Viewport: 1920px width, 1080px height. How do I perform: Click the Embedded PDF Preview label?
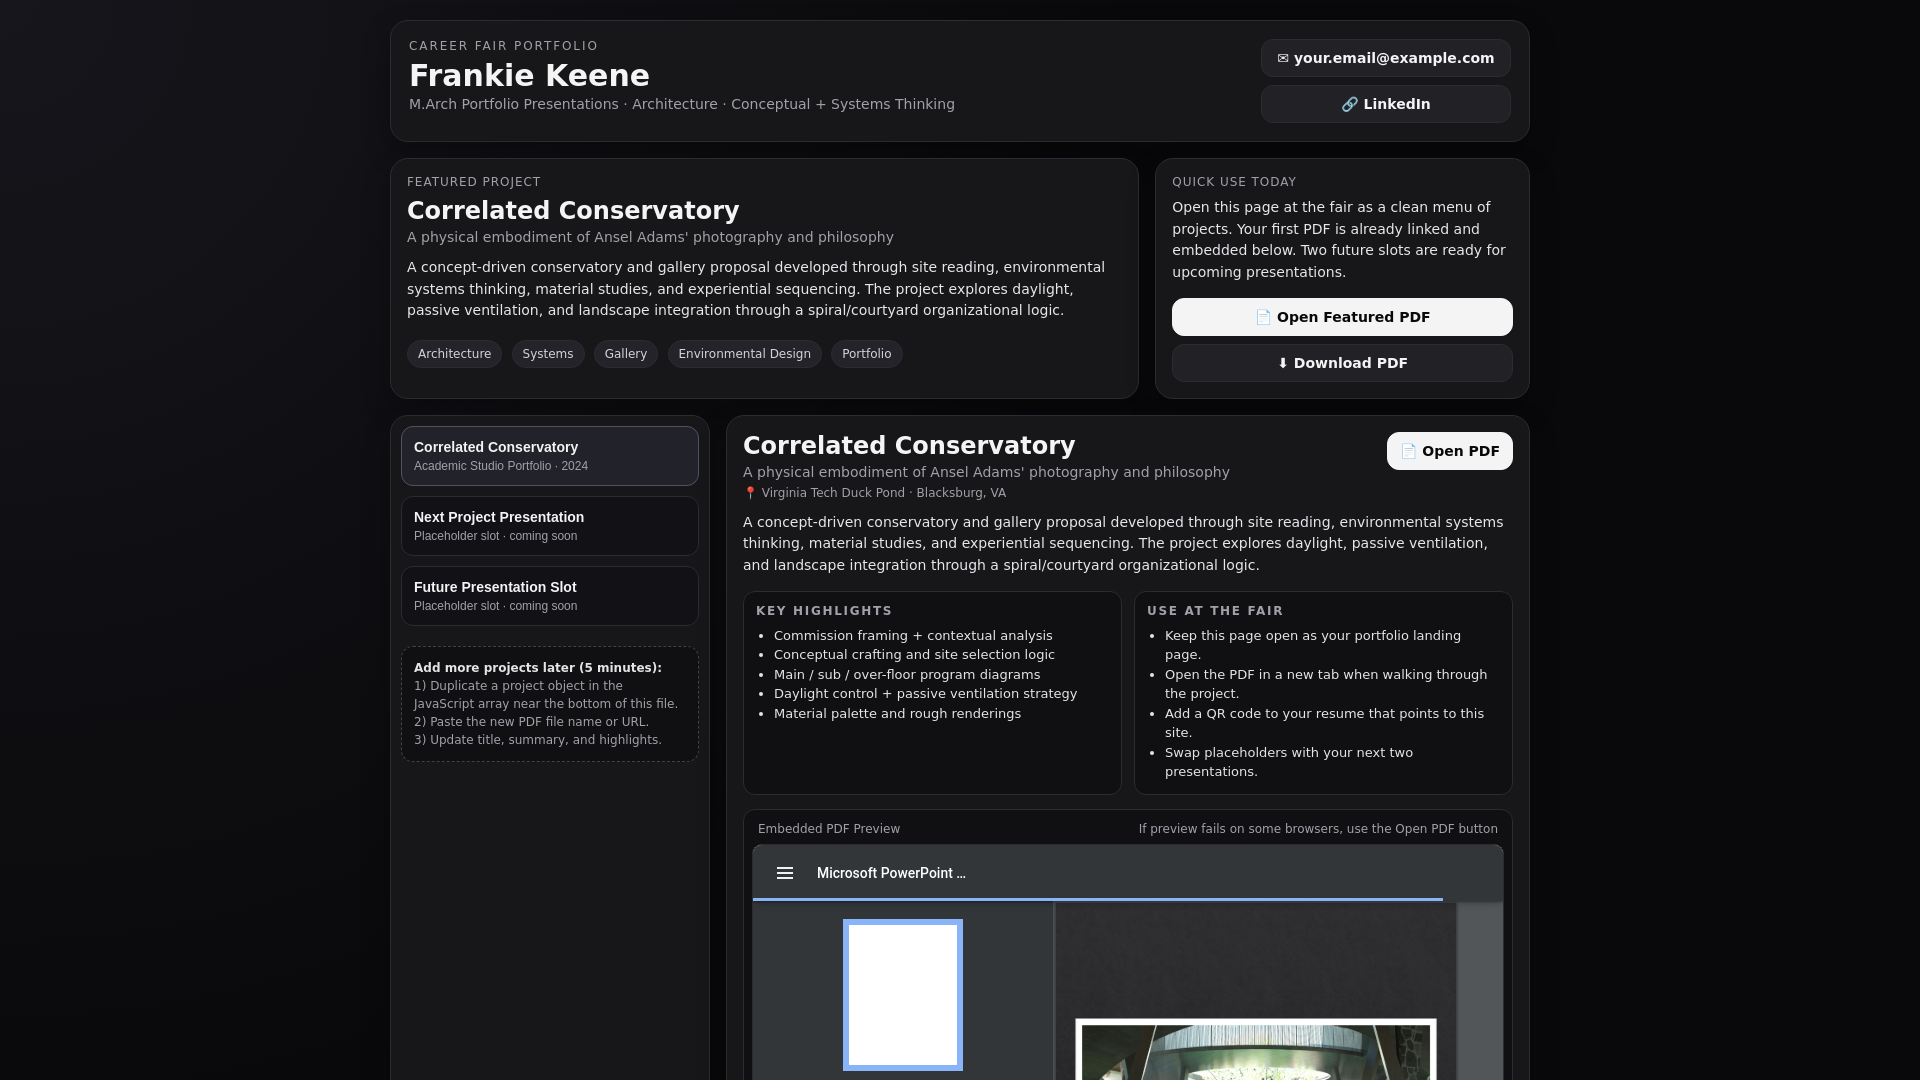tap(829, 829)
